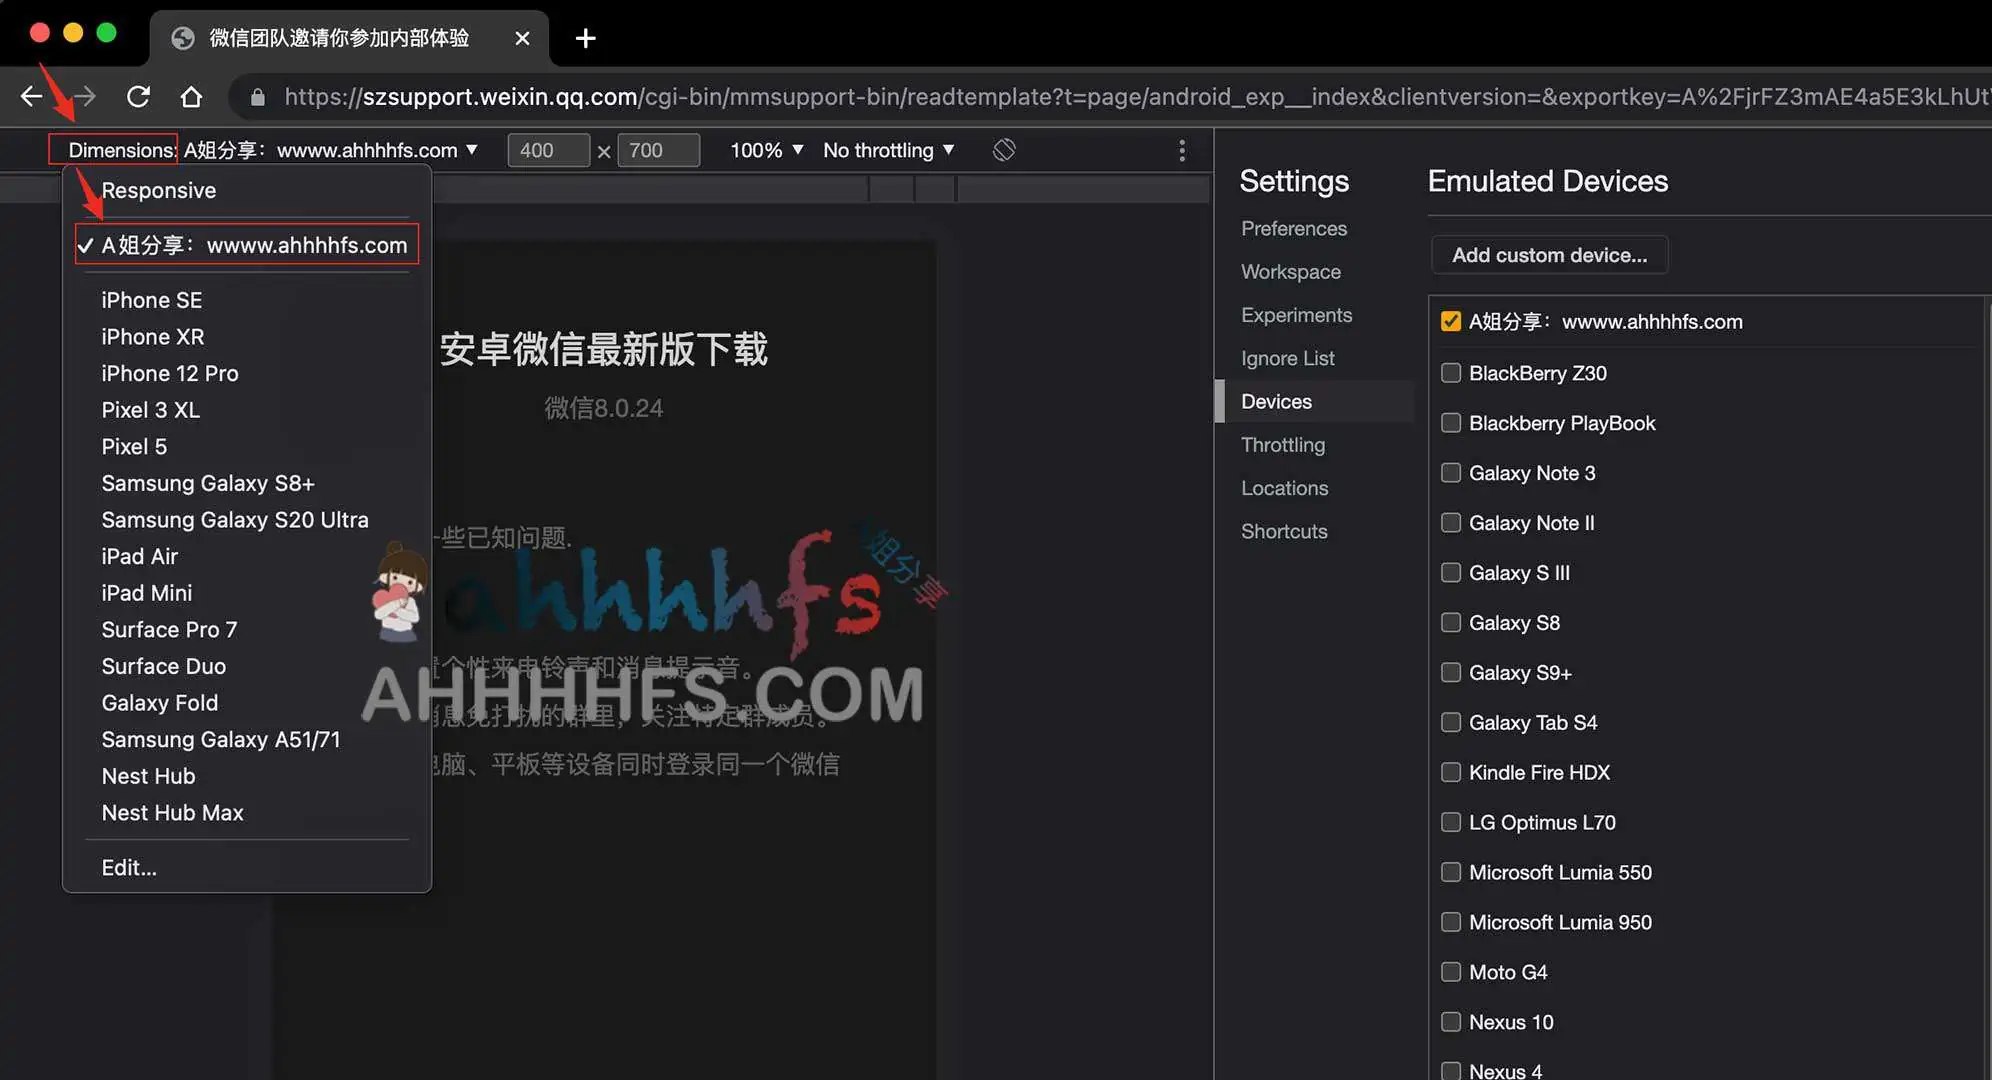The height and width of the screenshot is (1080, 1992).
Task: Switch to the Throttling settings section
Action: pyautogui.click(x=1283, y=445)
